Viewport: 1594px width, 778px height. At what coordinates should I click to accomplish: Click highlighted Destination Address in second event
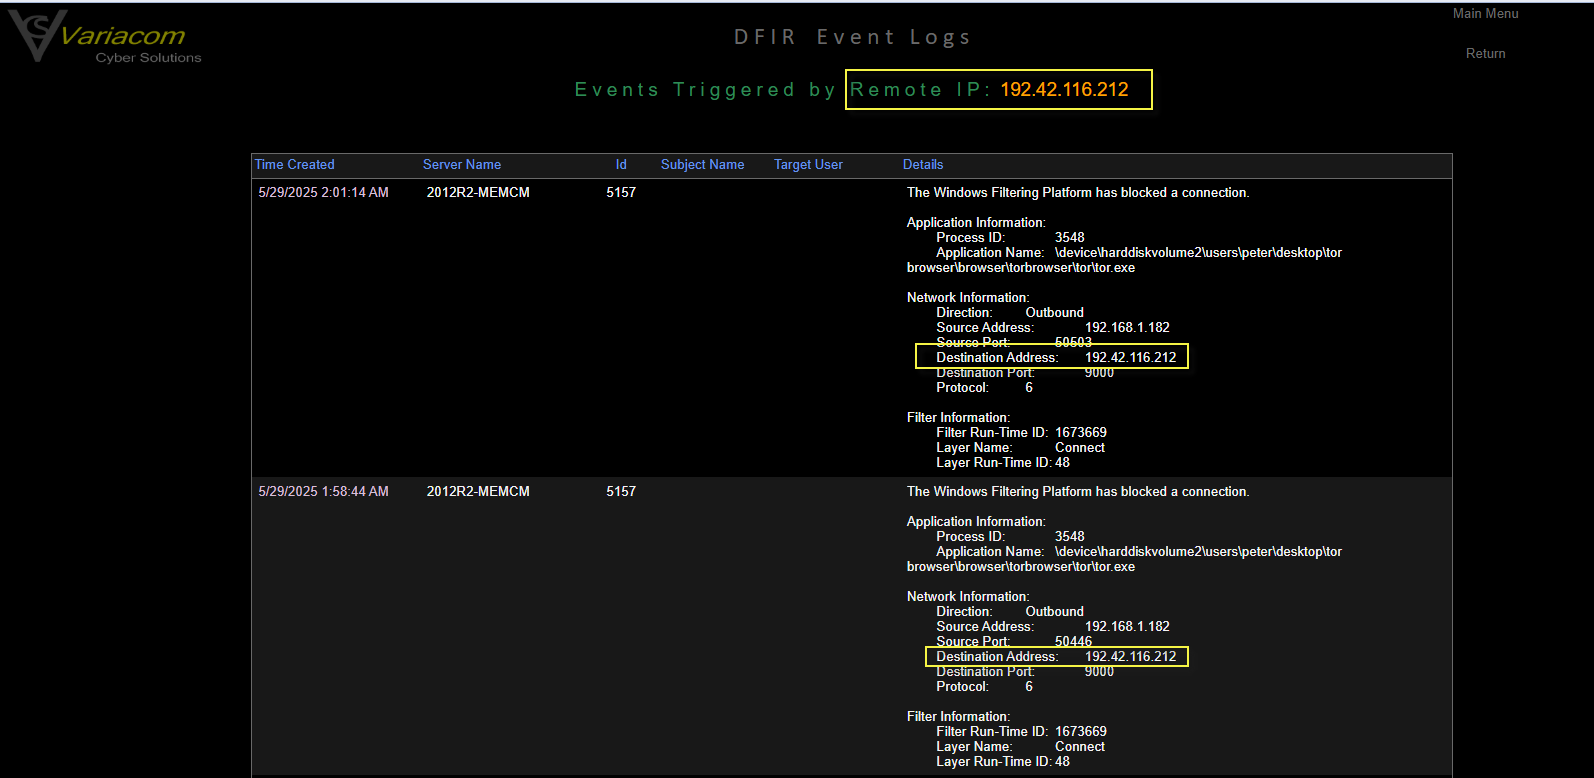pos(1130,657)
